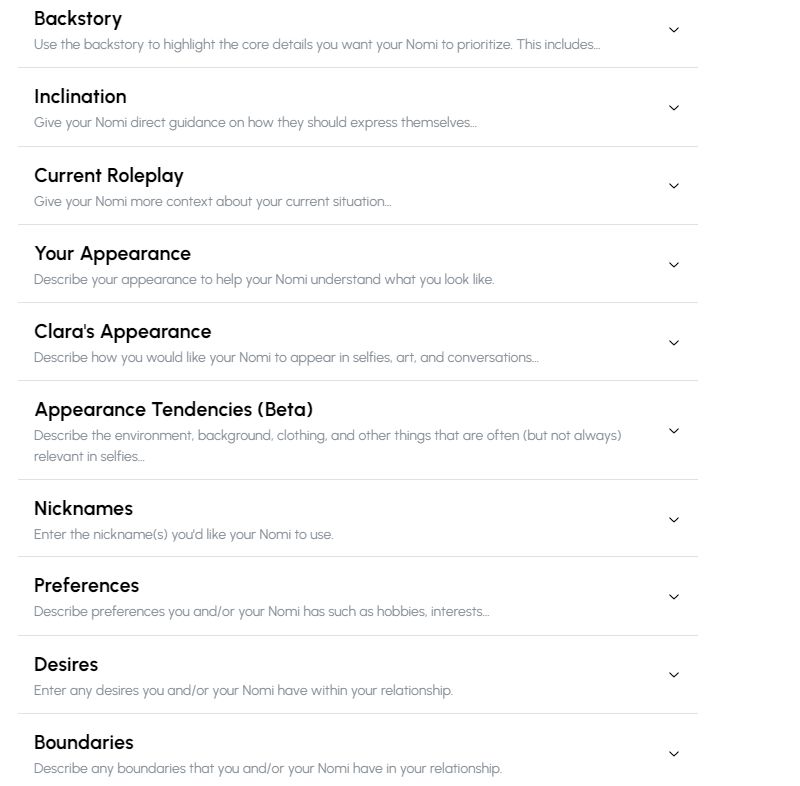The image size is (800, 786).
Task: Expand the Inclination section chevron
Action: point(673,108)
